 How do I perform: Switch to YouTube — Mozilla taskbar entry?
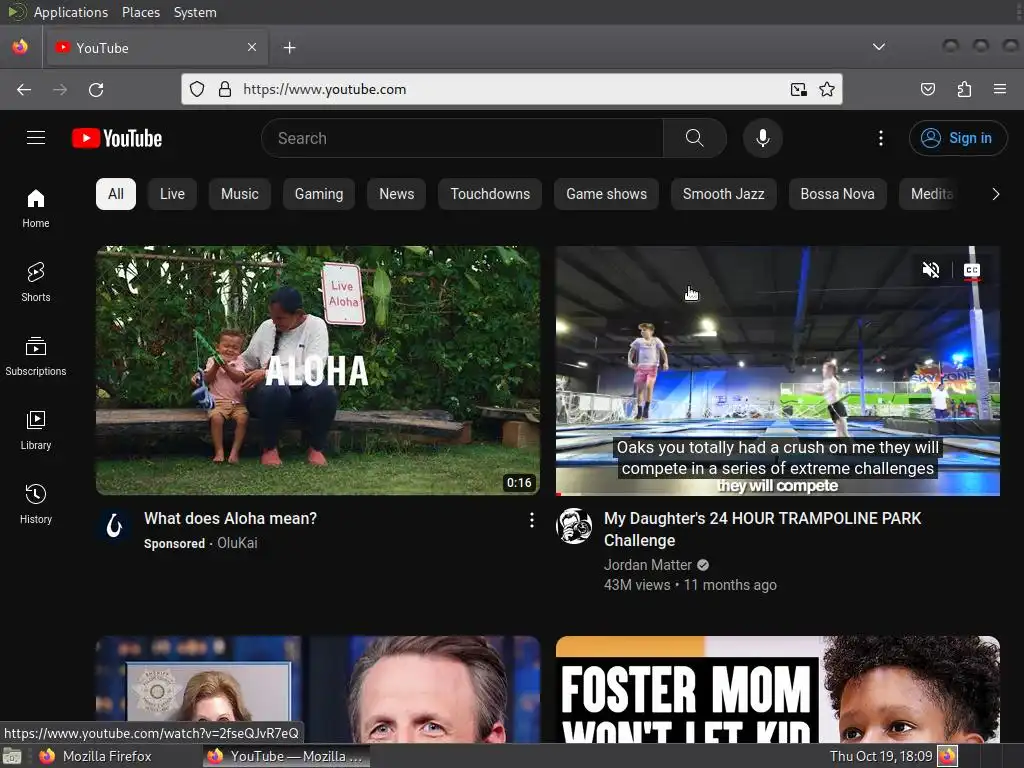[x=286, y=756]
